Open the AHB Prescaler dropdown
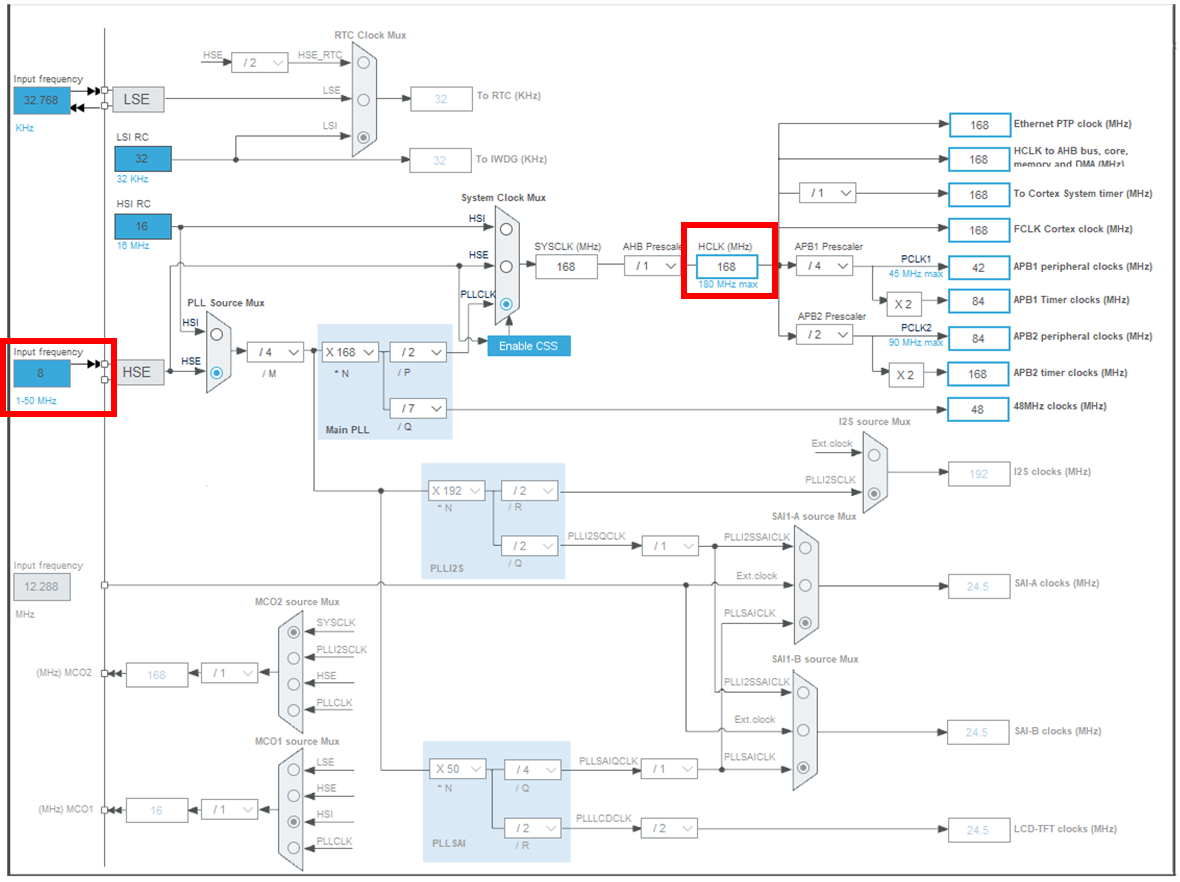This screenshot has width=1180, height=882. point(654,266)
